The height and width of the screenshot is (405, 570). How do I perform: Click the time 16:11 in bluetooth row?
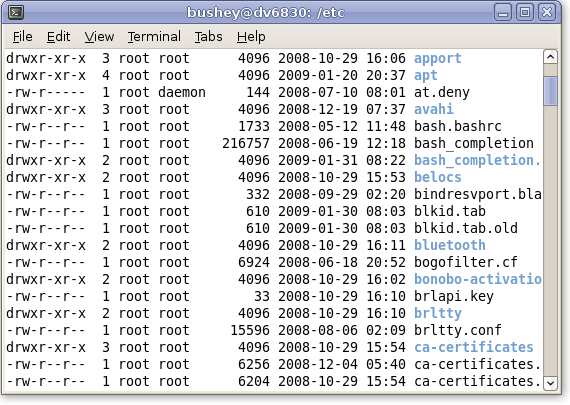tap(386, 245)
